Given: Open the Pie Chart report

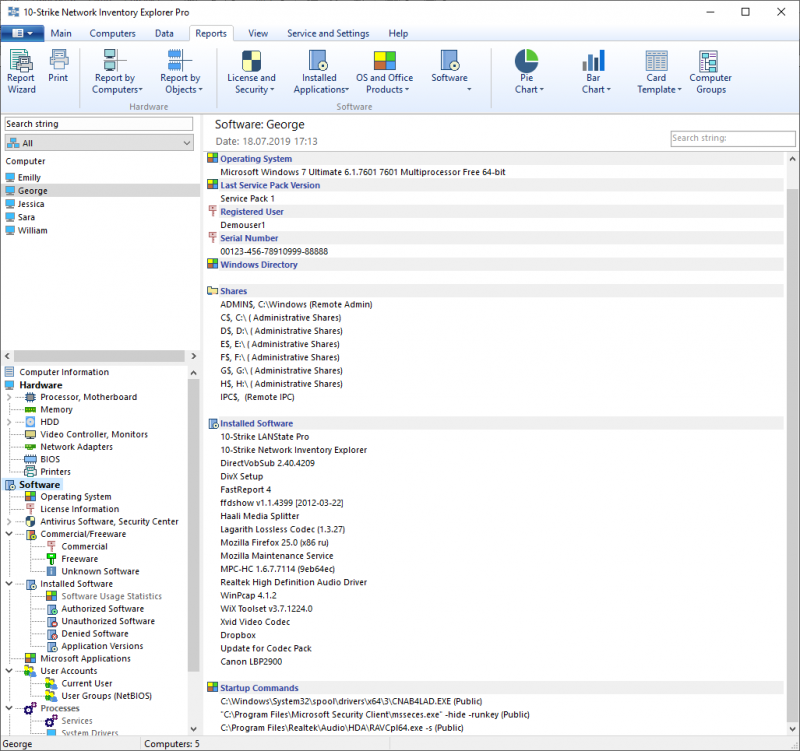Looking at the screenshot, I should [528, 72].
